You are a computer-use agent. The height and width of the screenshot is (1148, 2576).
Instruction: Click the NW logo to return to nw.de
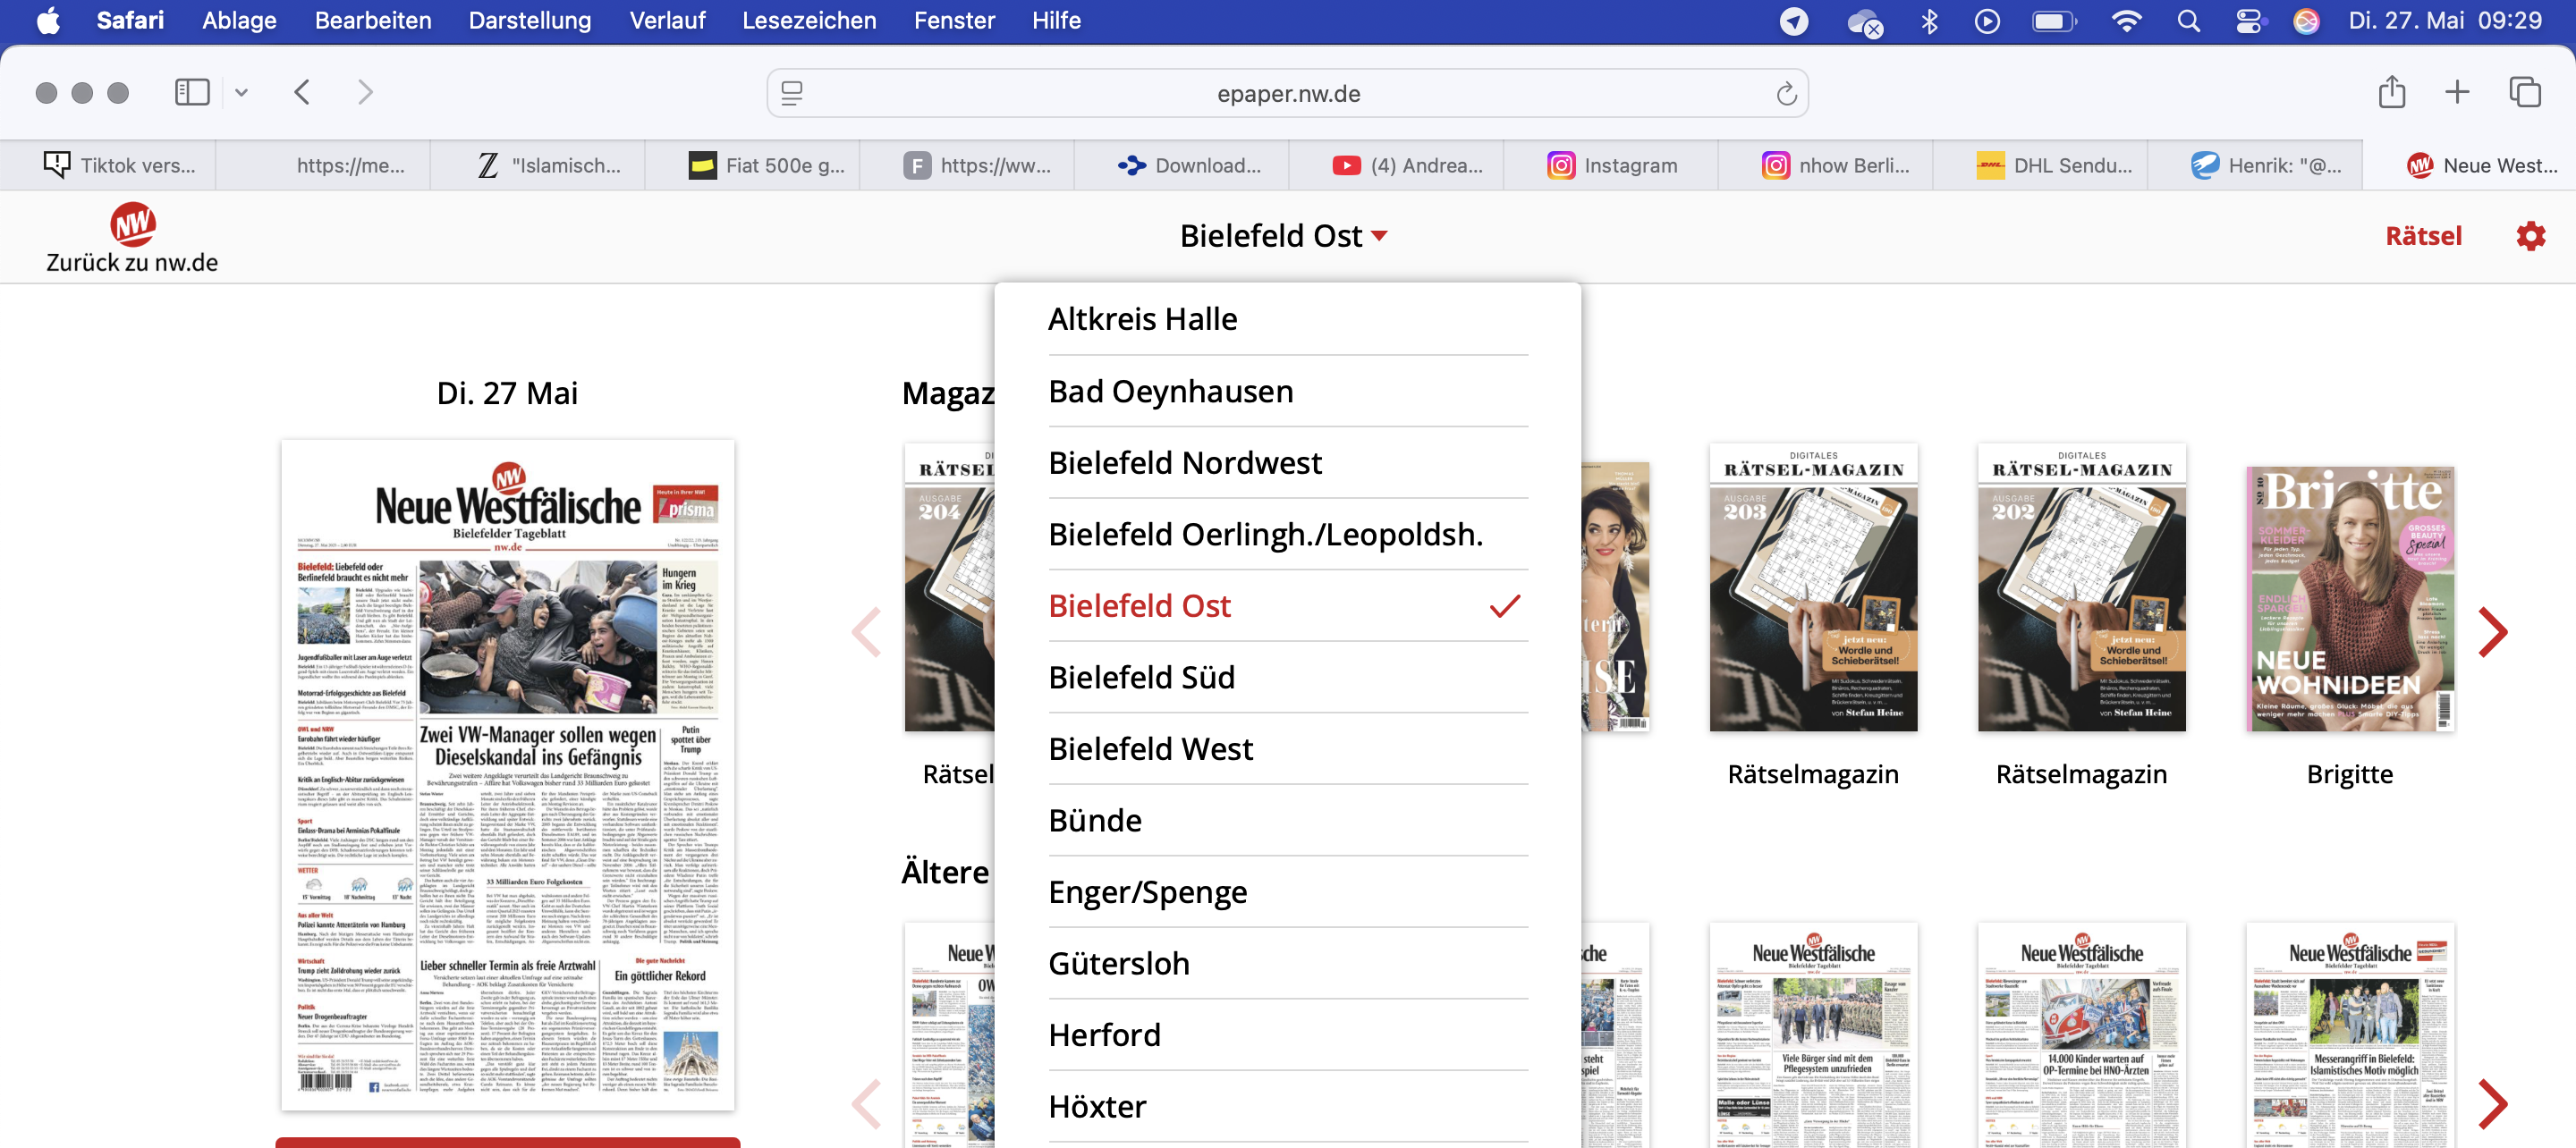point(132,224)
